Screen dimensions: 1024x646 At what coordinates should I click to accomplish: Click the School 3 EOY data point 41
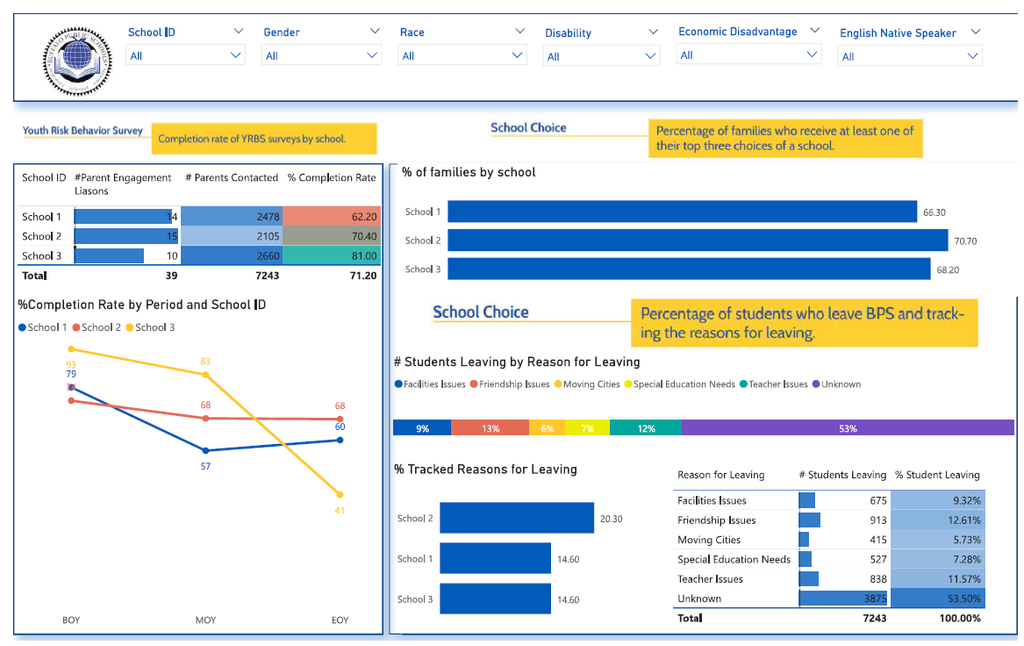pos(340,494)
